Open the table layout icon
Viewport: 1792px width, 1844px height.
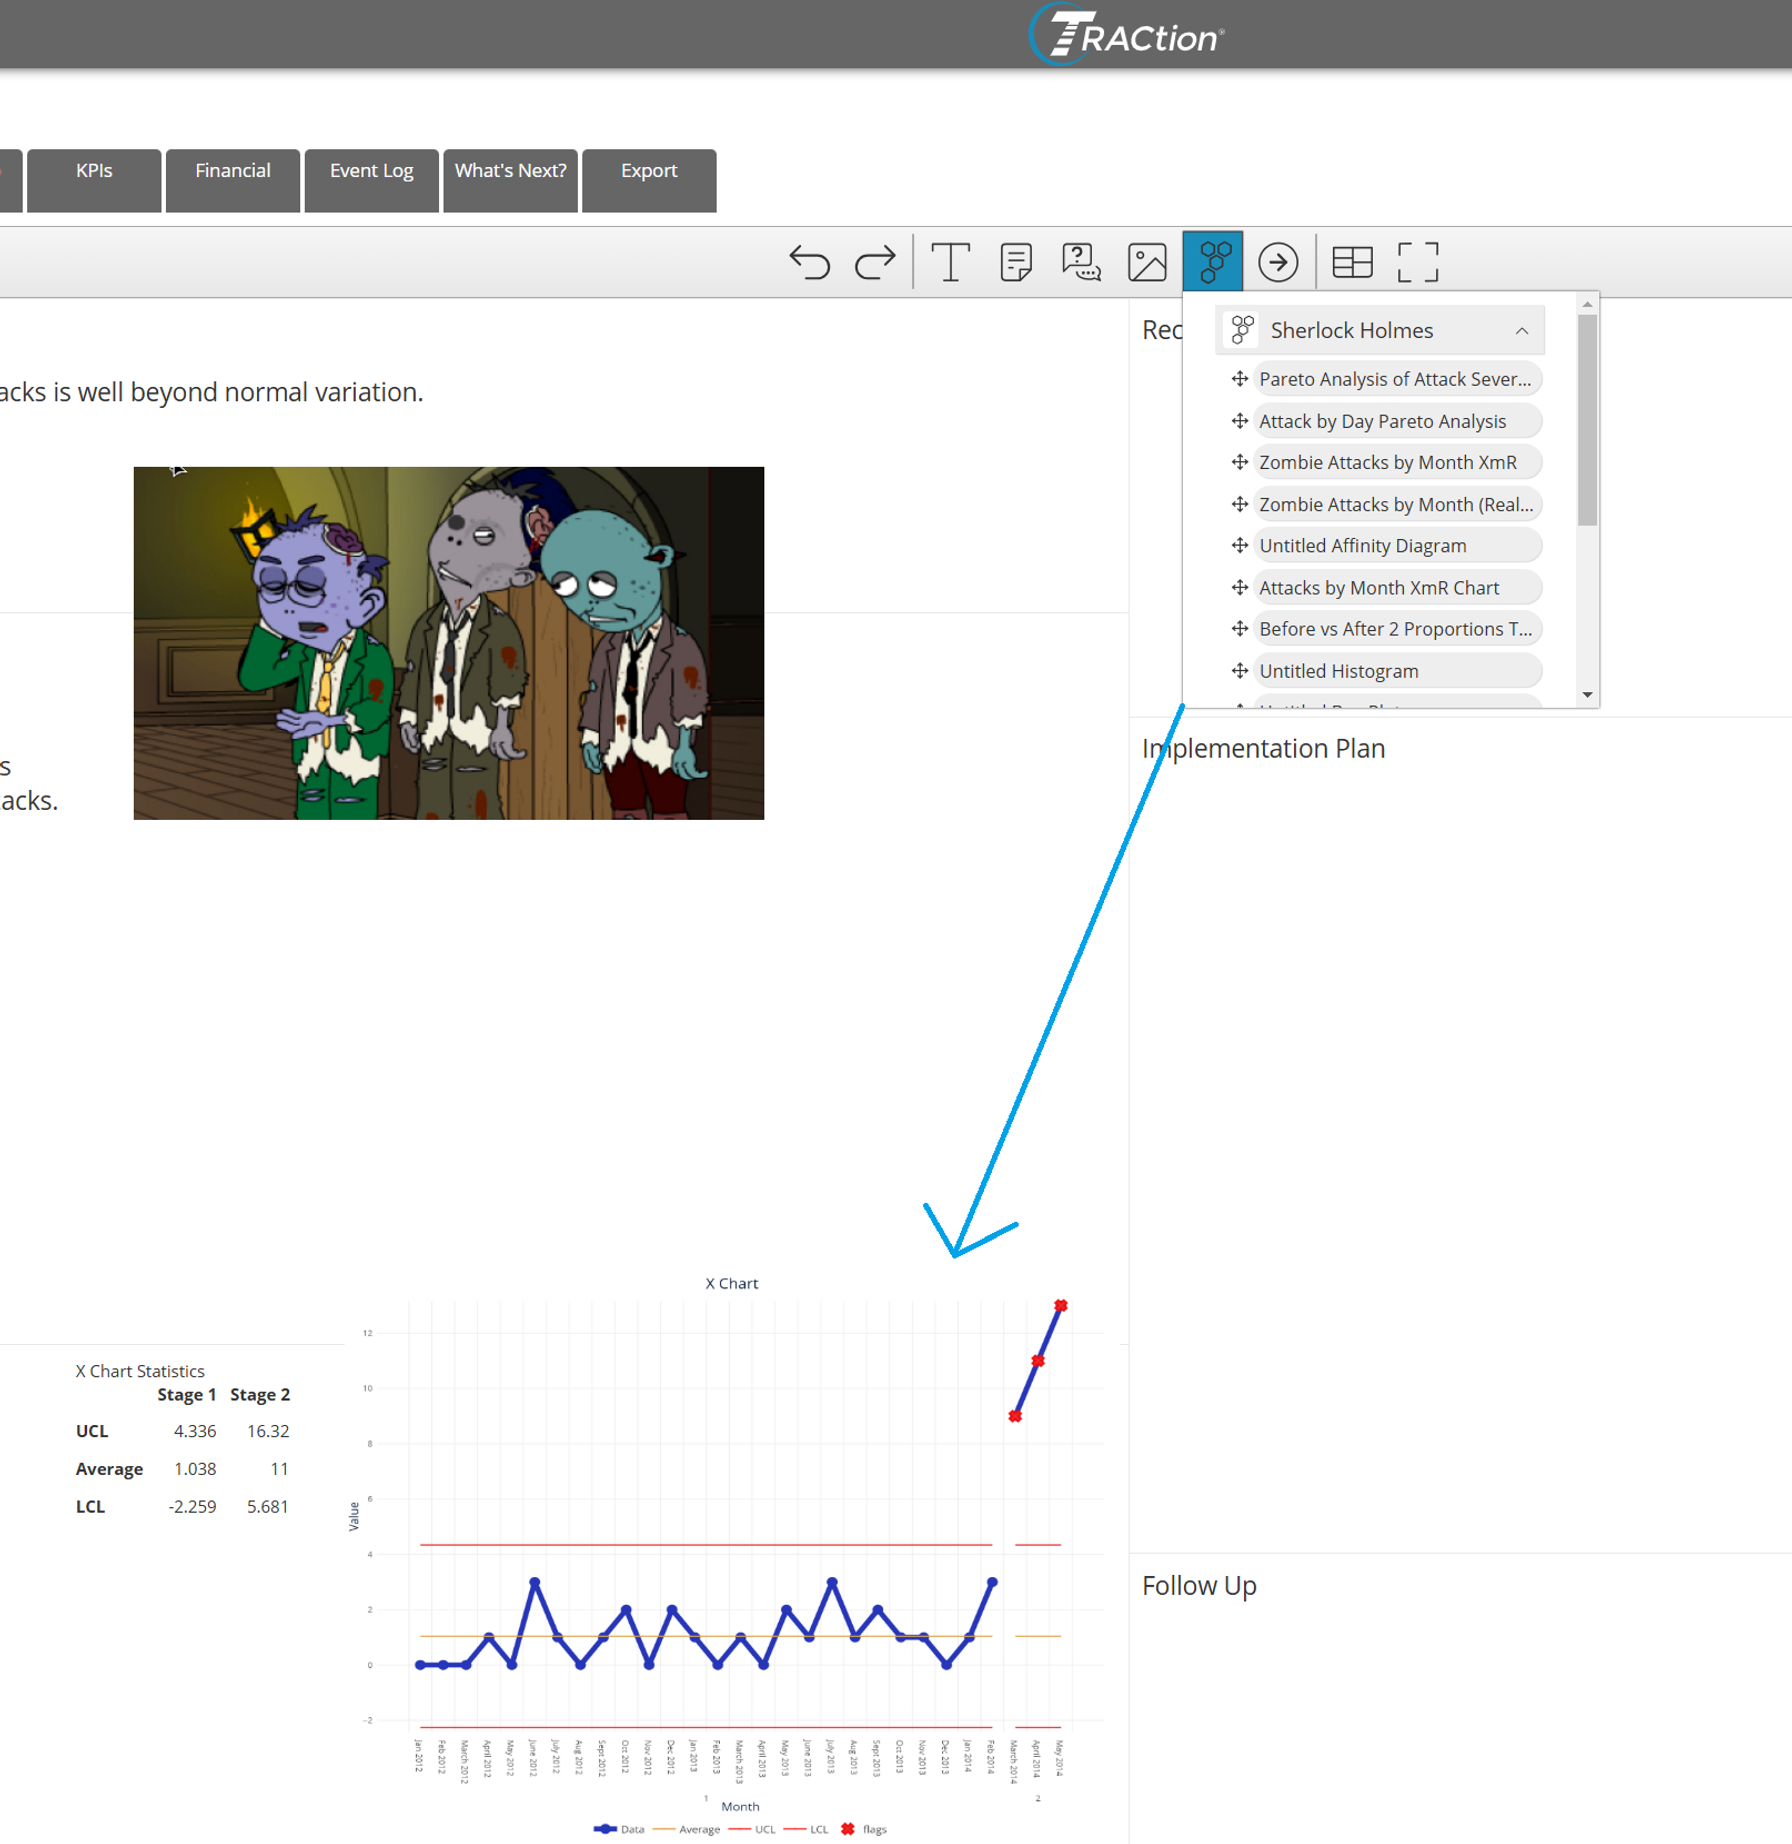coord(1352,262)
